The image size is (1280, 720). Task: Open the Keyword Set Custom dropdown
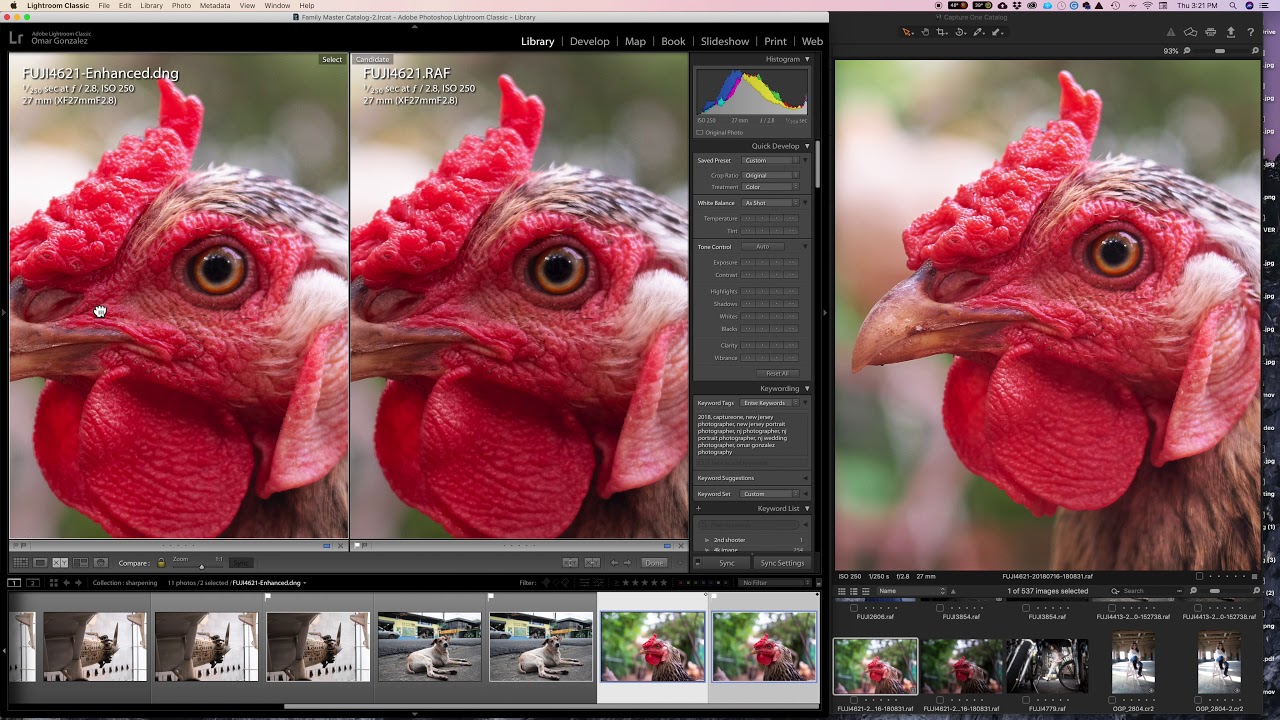[x=770, y=494]
